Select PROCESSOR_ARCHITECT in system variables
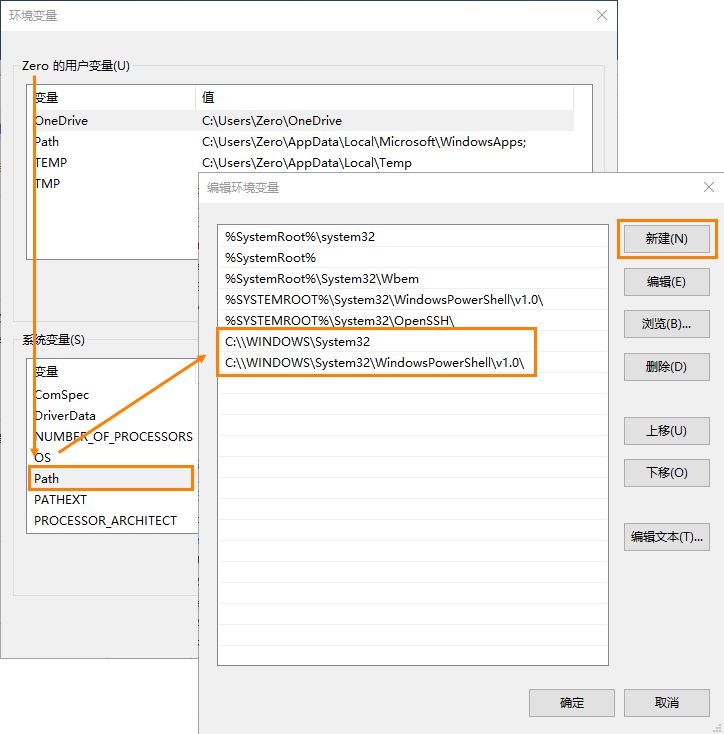 point(112,521)
